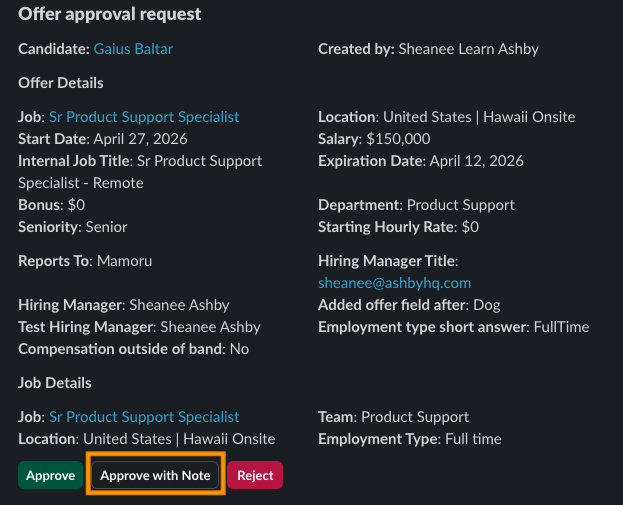Click the Offer Details section heading
623x505 pixels.
pos(61,83)
